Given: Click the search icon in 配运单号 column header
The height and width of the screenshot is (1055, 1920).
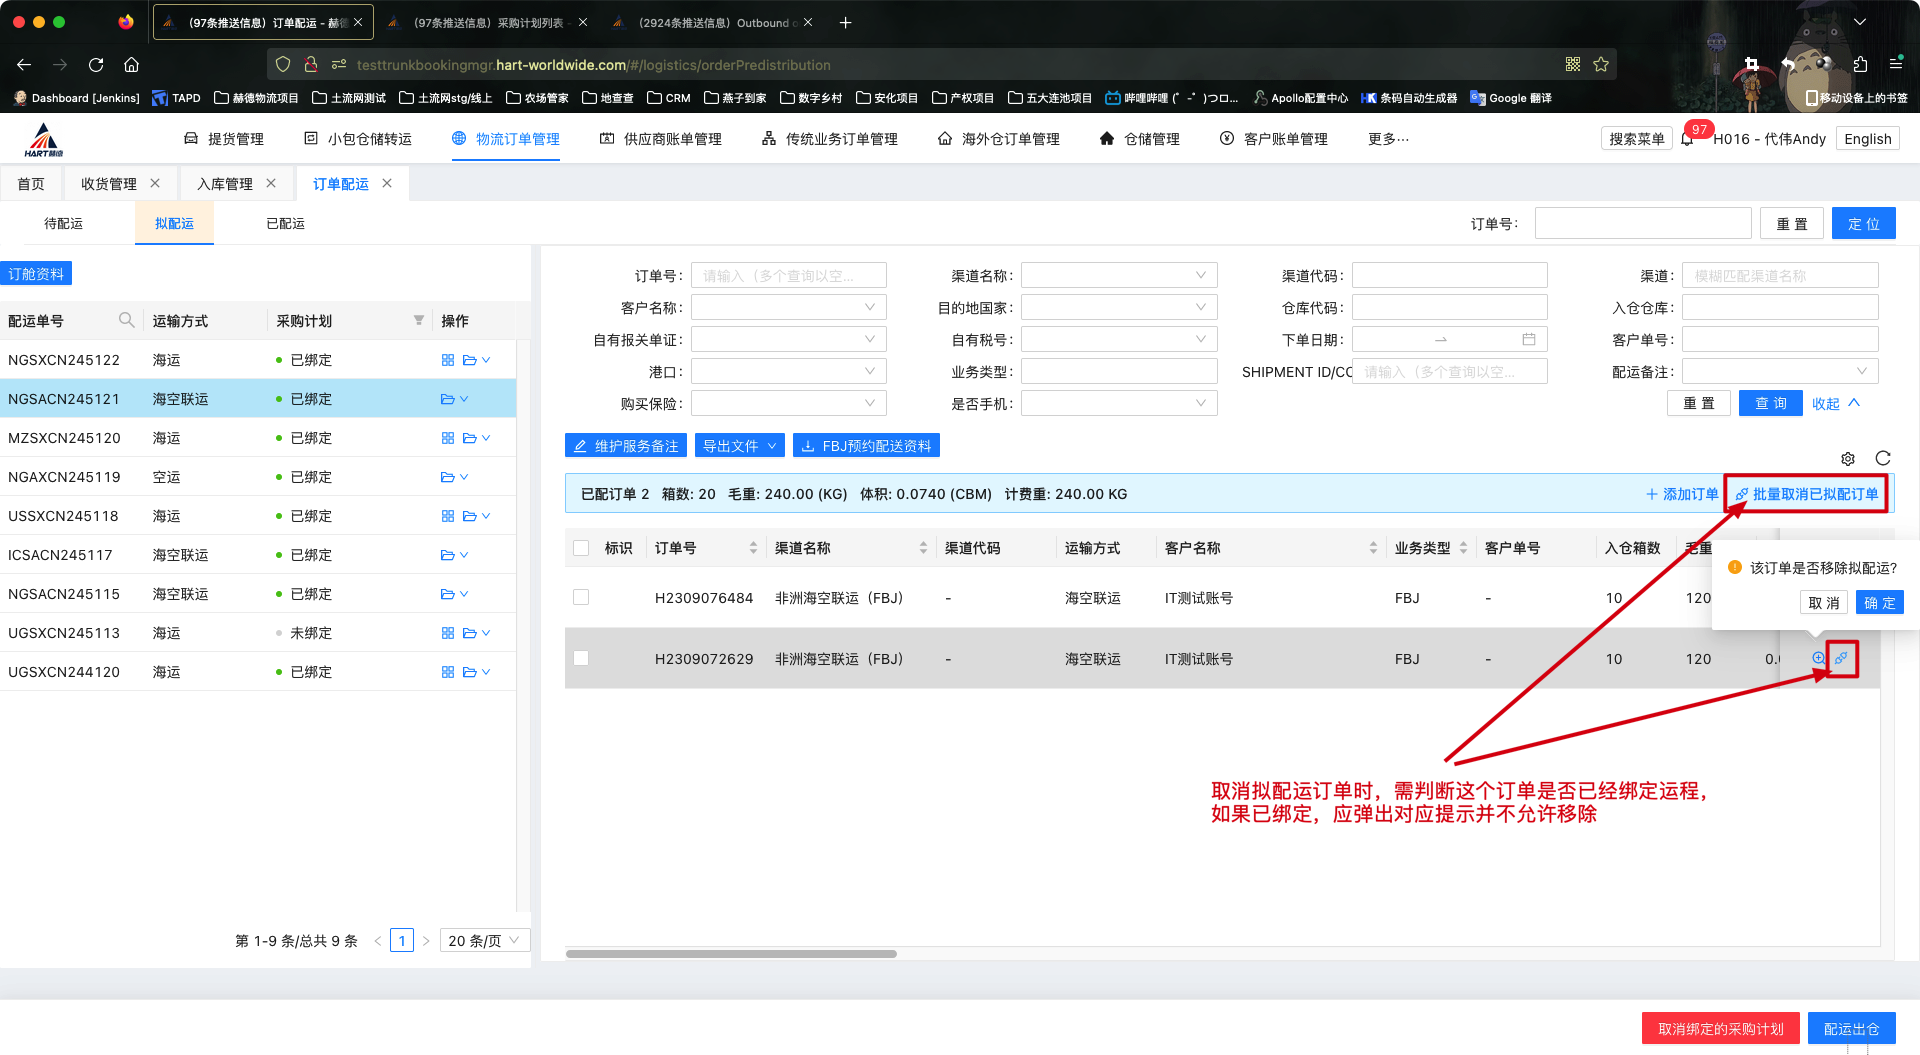Looking at the screenshot, I should coord(126,320).
